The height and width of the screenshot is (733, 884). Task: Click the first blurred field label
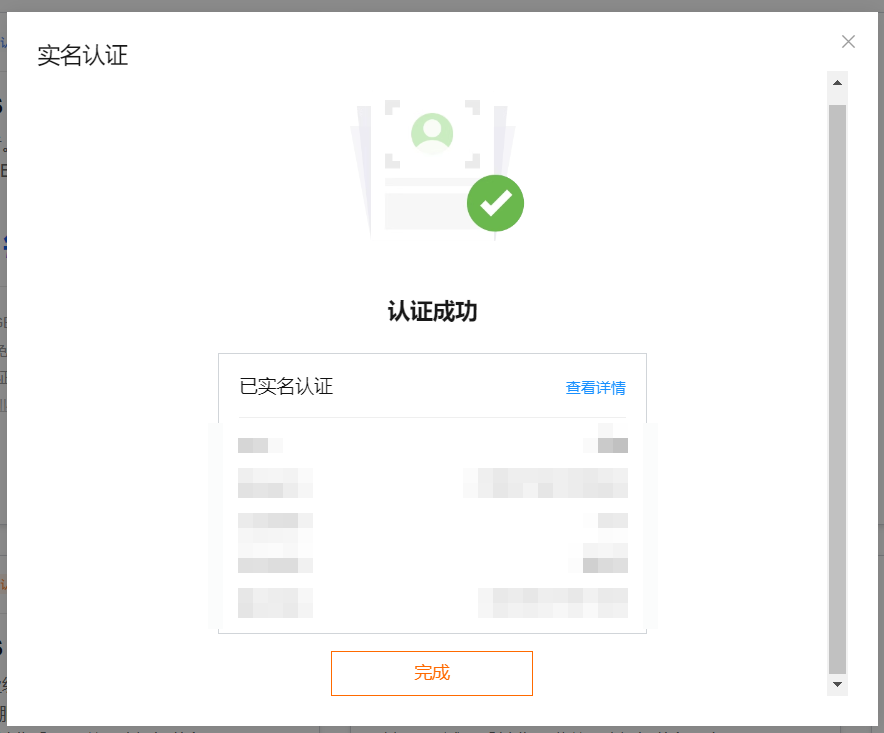[260, 445]
